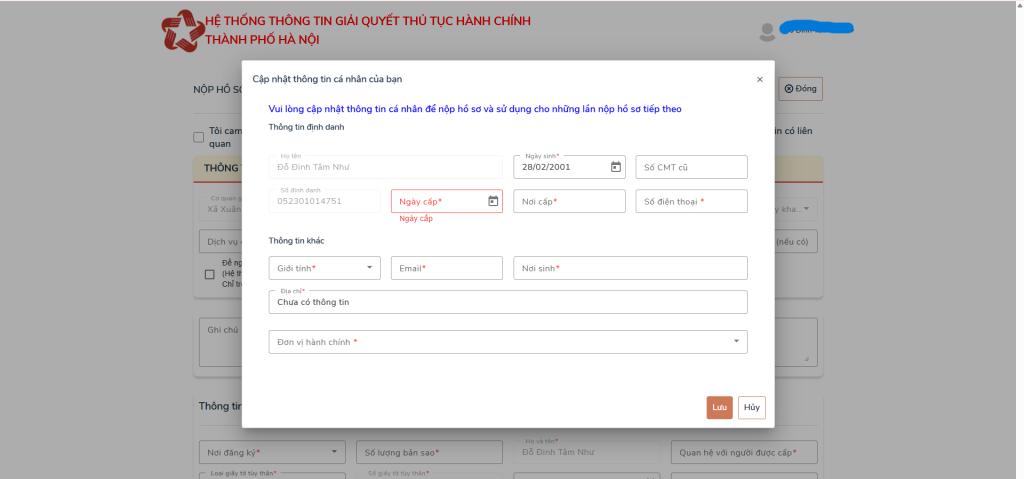This screenshot has width=1024, height=479.
Task: Click the blue Vui lòng cập nhật instruction text
Action: (475, 109)
